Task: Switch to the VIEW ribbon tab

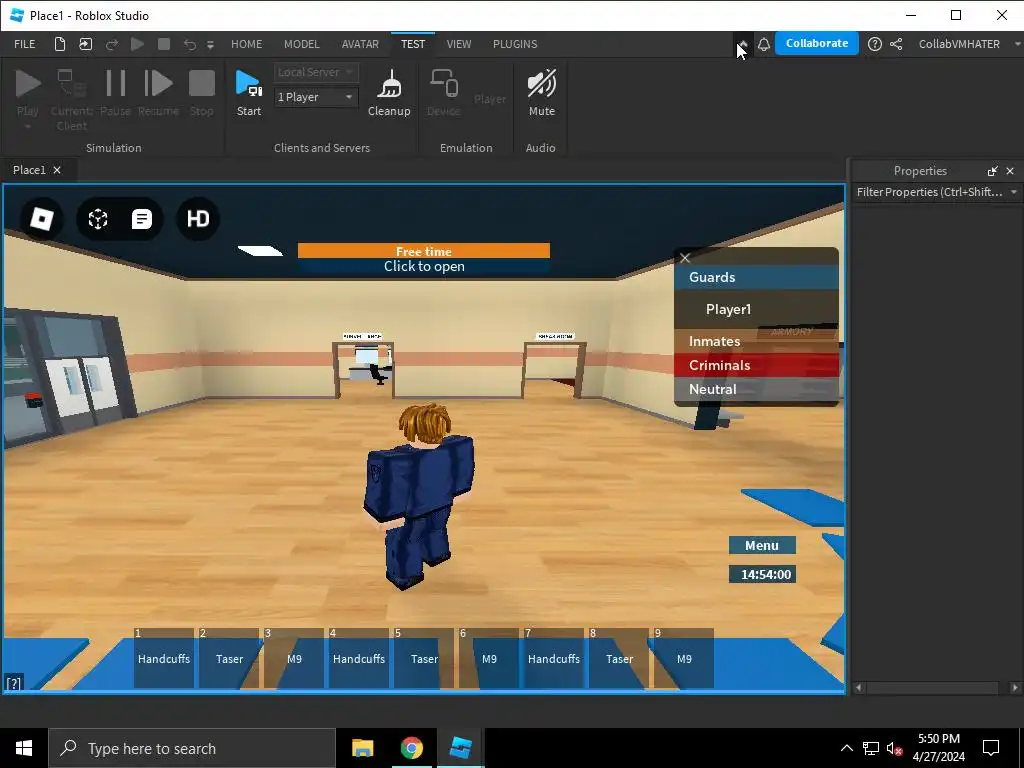Action: click(x=458, y=44)
